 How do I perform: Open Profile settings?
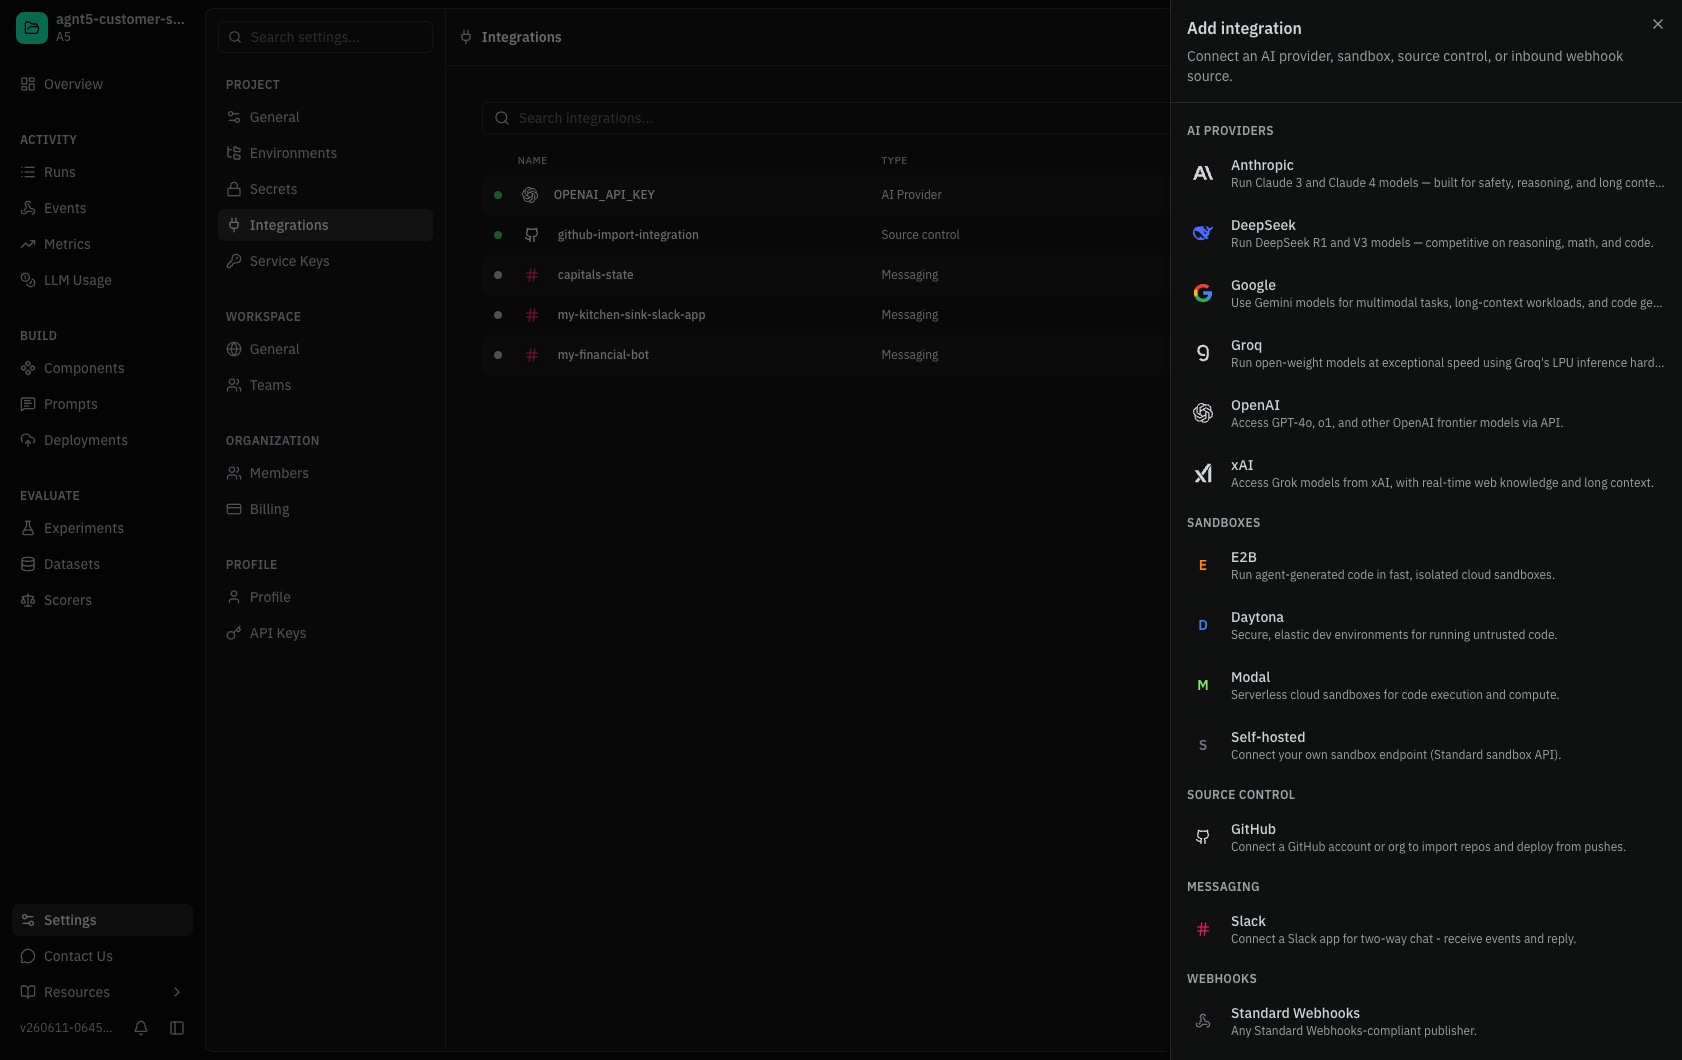pyautogui.click(x=325, y=597)
